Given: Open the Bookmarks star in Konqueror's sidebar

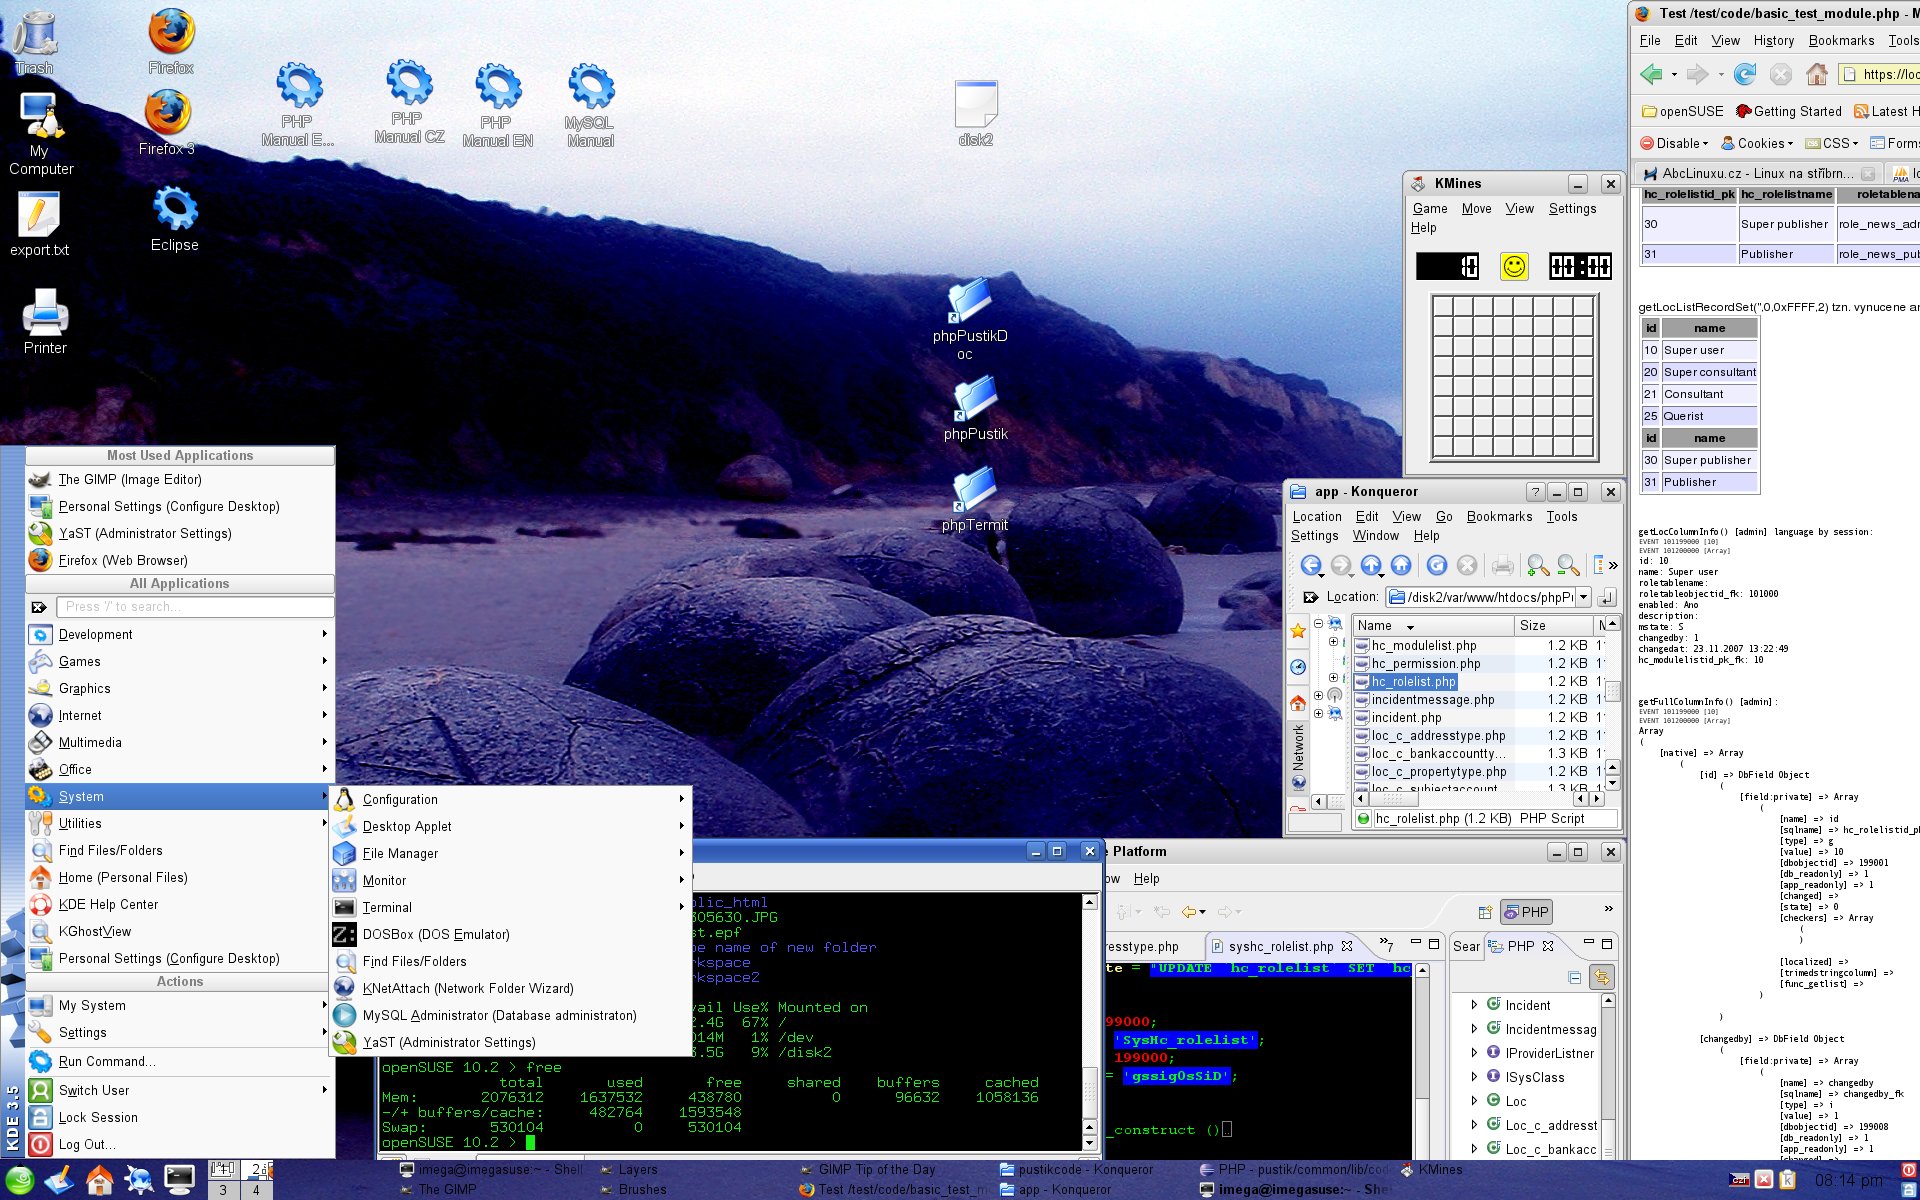Looking at the screenshot, I should pos(1298,630).
